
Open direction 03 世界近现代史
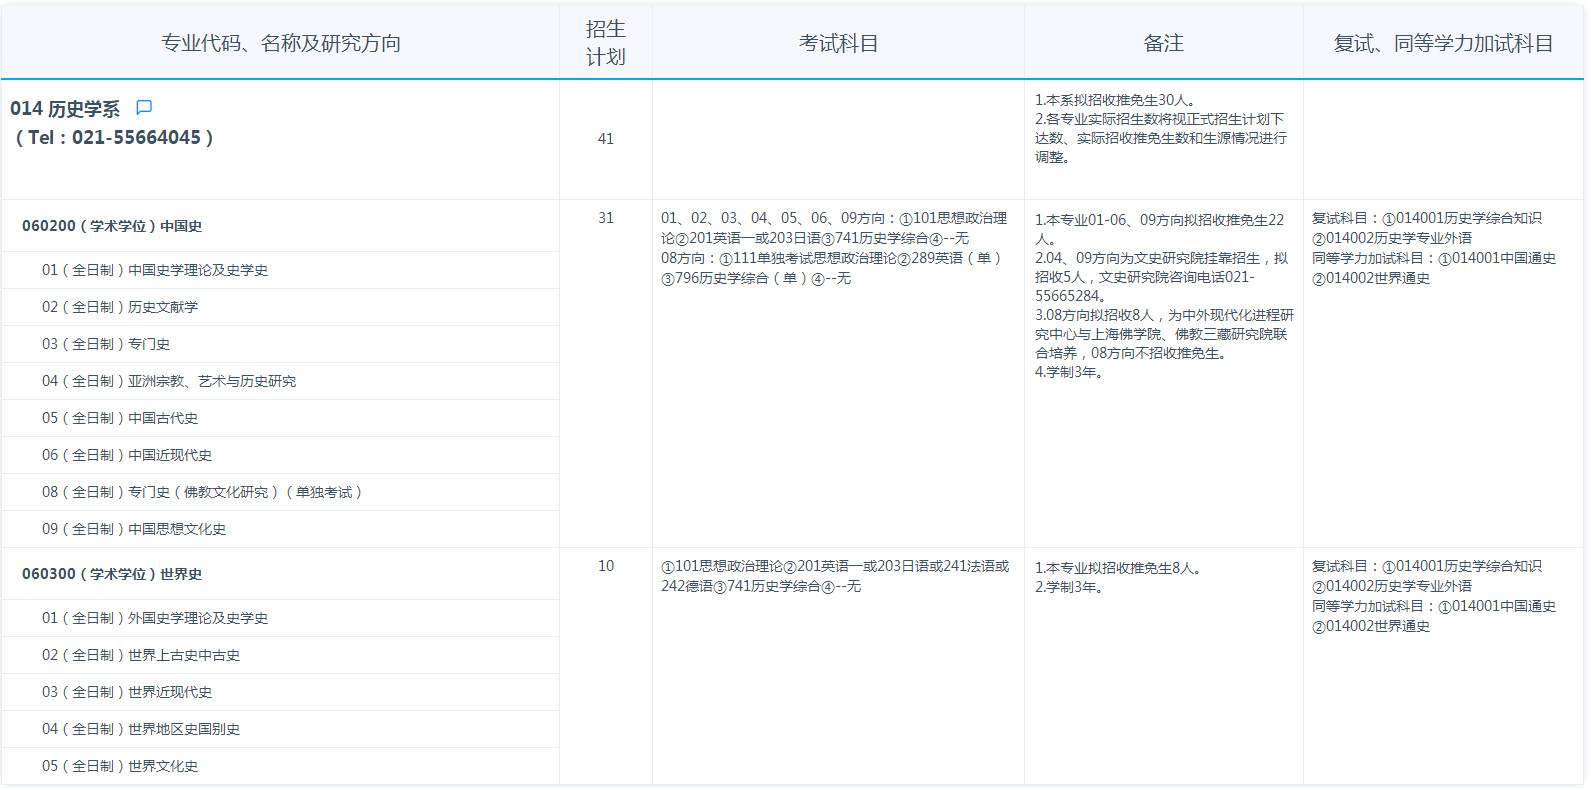tap(127, 692)
